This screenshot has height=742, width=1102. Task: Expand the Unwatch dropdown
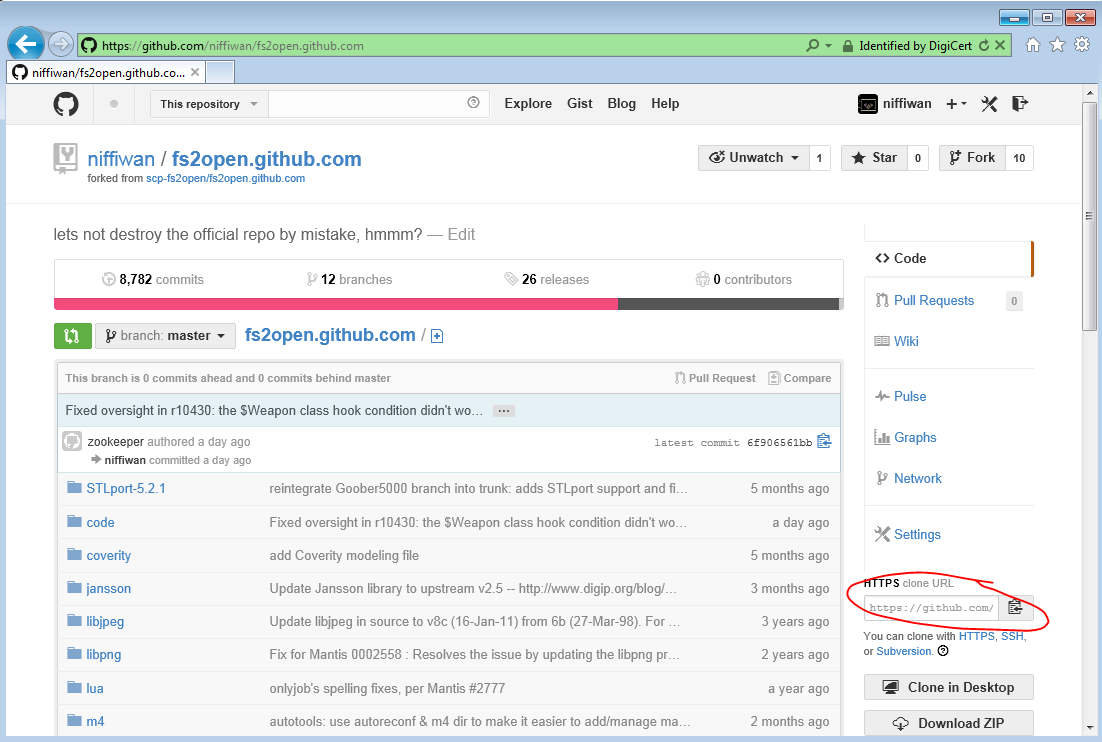click(x=754, y=158)
